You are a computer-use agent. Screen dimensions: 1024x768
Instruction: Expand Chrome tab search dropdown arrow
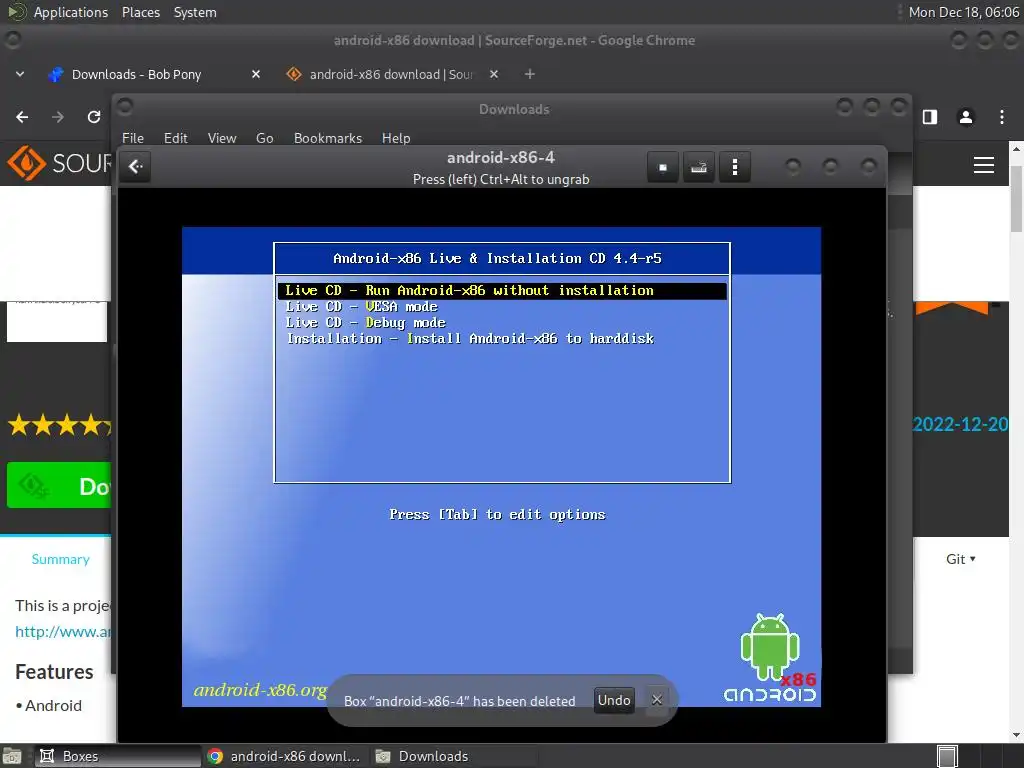(20, 74)
